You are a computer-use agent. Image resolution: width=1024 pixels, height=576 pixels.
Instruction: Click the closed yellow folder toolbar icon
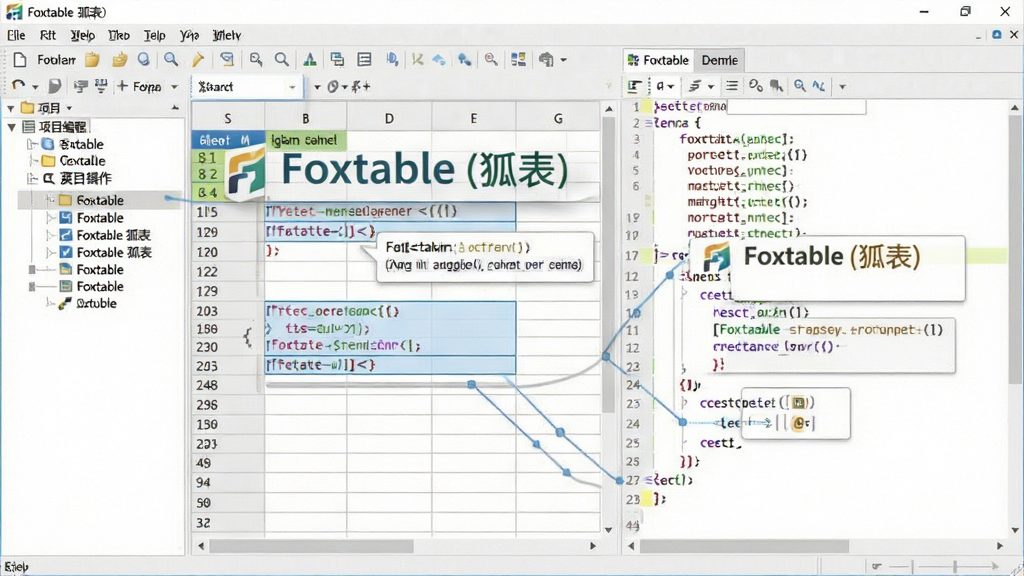coord(92,60)
